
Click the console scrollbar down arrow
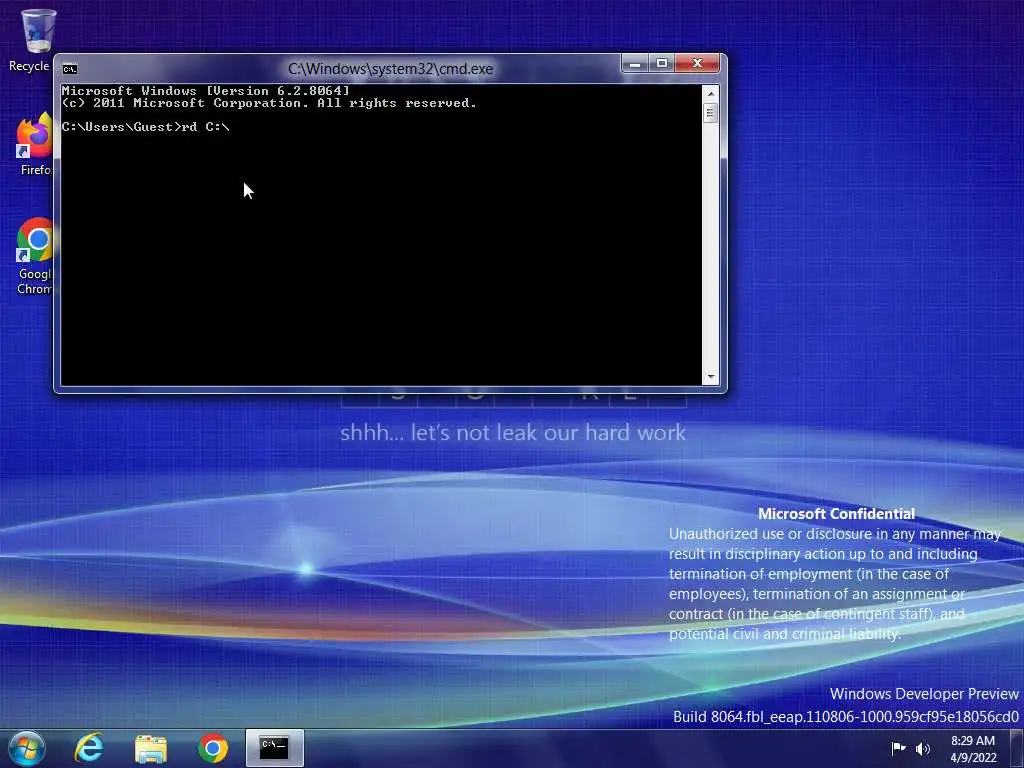[711, 377]
